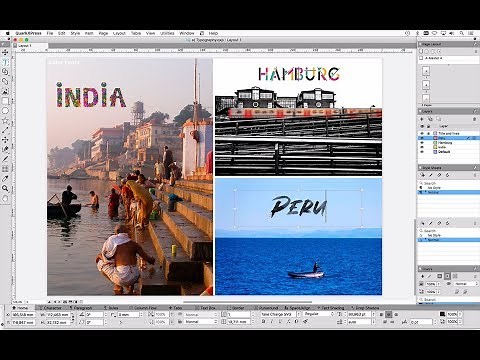The image size is (480, 360).
Task: Open the File menu
Action: pyautogui.click(x=50, y=33)
